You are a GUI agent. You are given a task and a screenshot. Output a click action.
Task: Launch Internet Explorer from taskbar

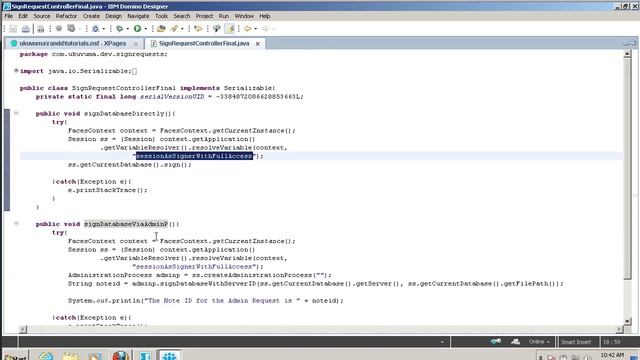46,356
